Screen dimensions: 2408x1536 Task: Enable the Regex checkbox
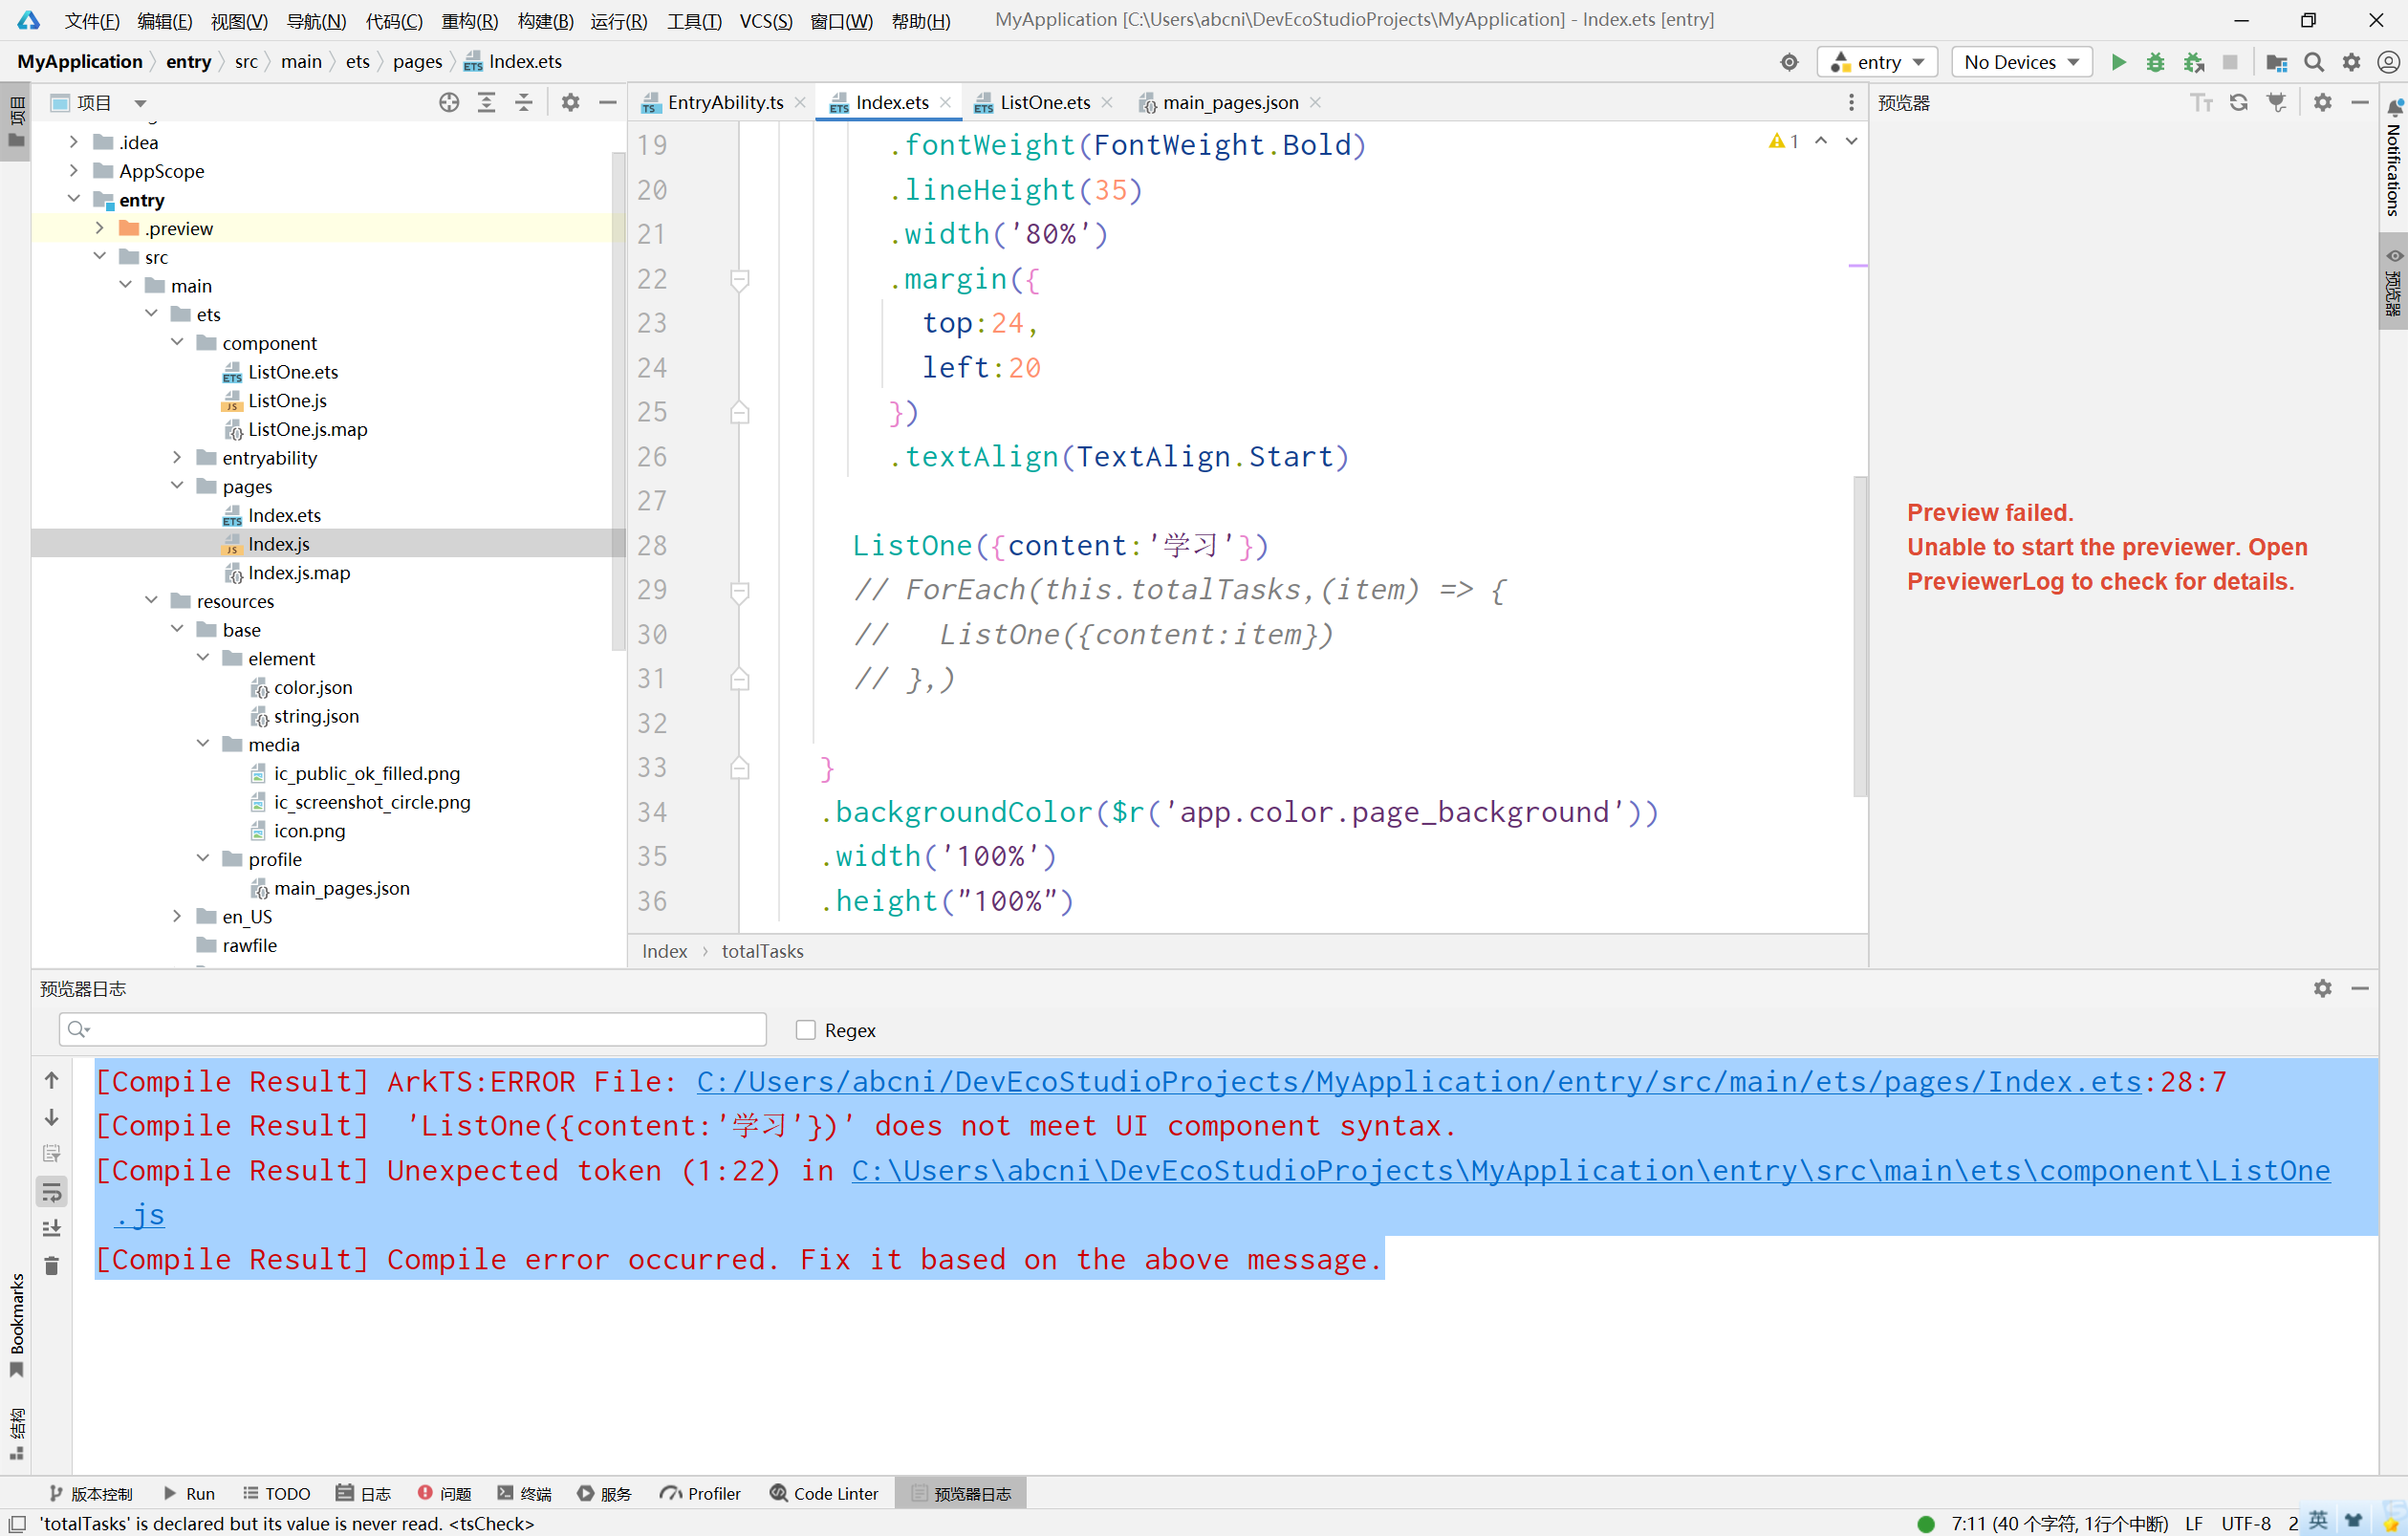[x=806, y=1030]
